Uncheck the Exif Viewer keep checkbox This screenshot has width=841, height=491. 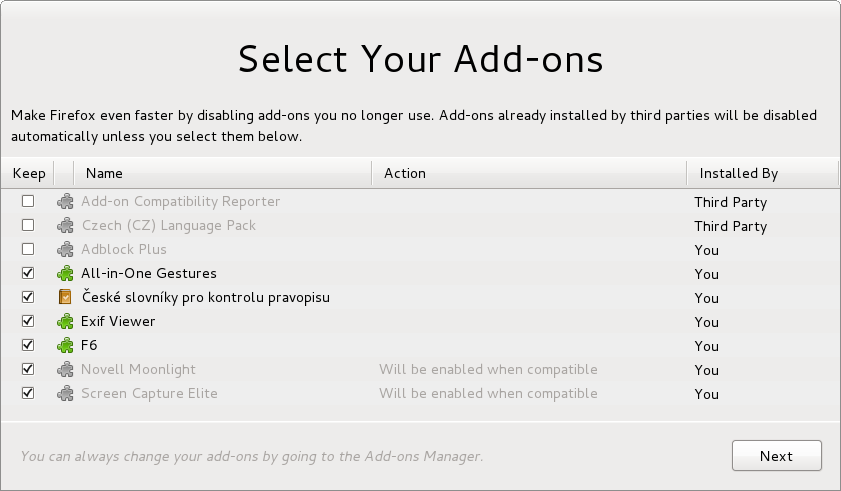pos(28,321)
